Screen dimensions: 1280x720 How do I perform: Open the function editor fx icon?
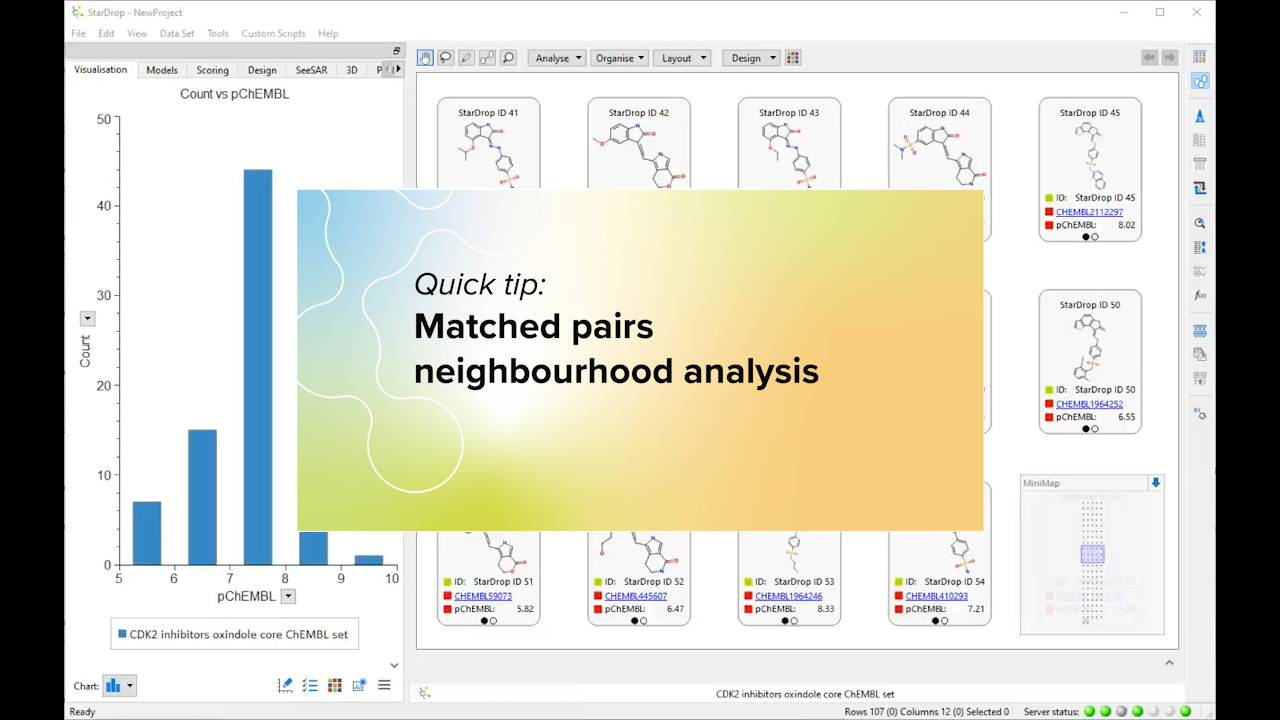1200,295
